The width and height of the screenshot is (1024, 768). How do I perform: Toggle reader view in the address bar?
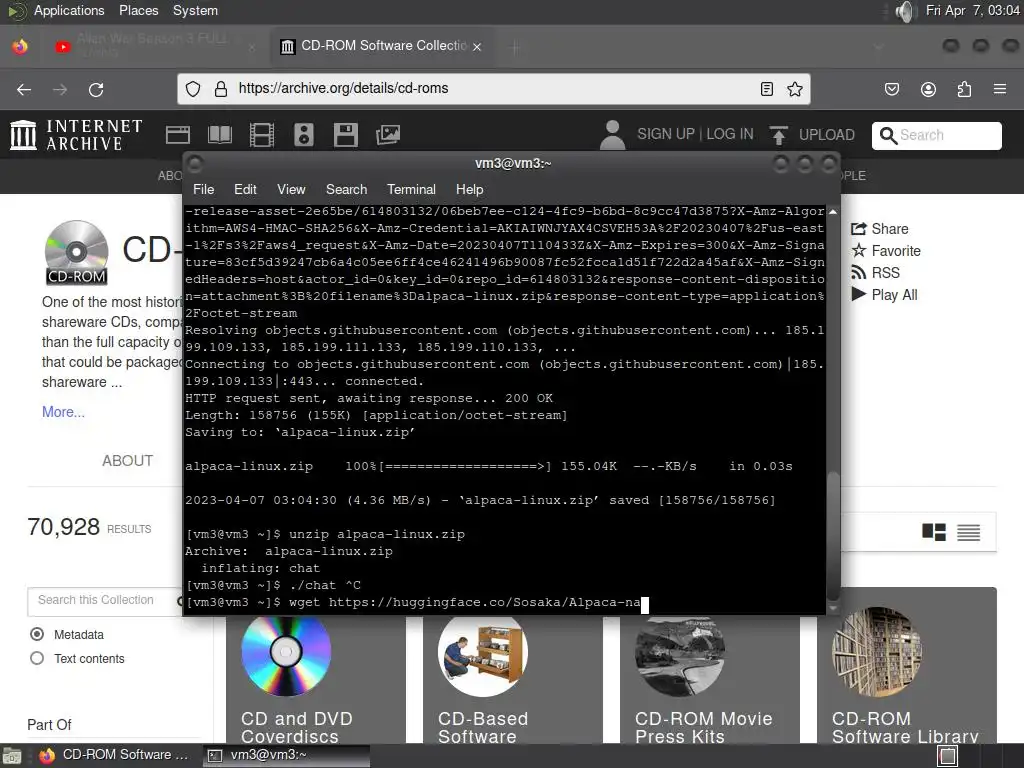(767, 89)
